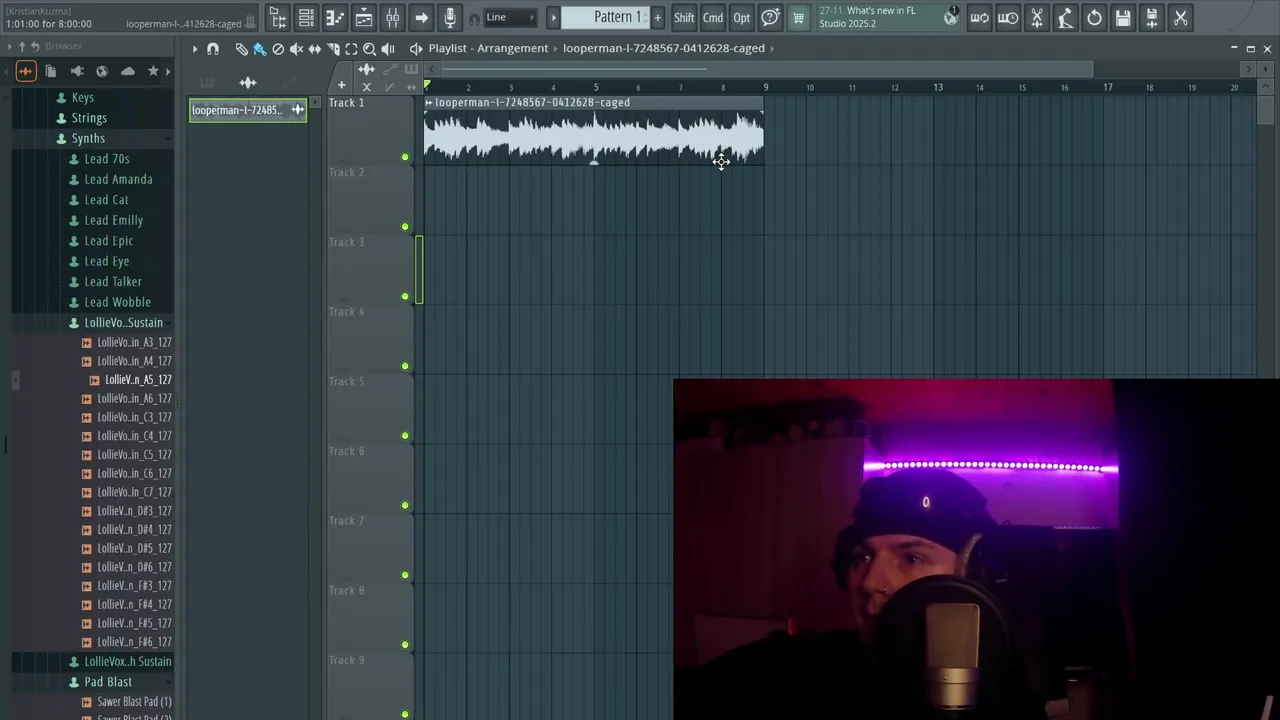Open browser starred favorites tab
This screenshot has height=720, width=1280.
153,71
